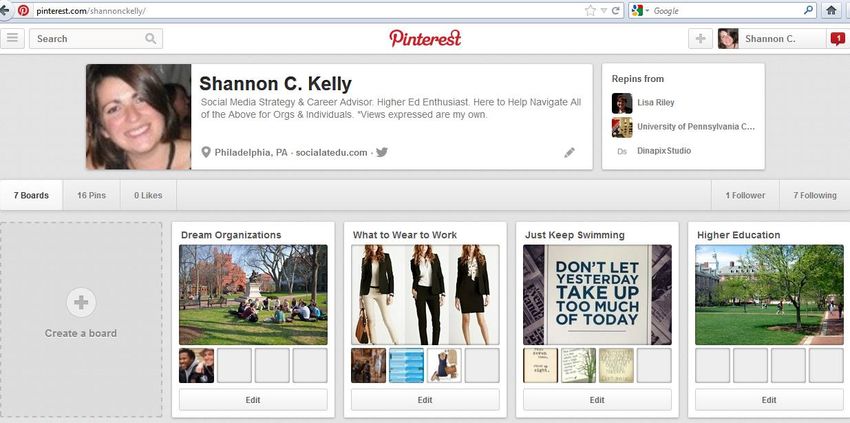The width and height of the screenshot is (850, 423).
Task: Edit the What to Wear to Work board
Action: click(x=425, y=400)
